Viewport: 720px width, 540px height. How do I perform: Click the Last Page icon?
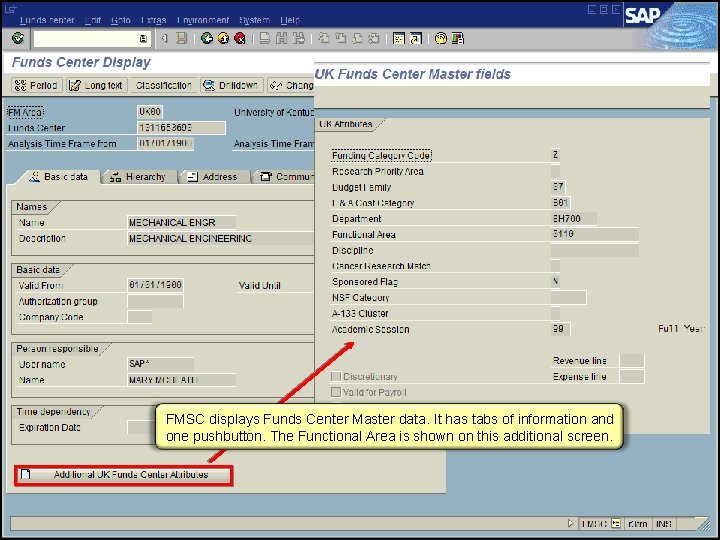374,38
